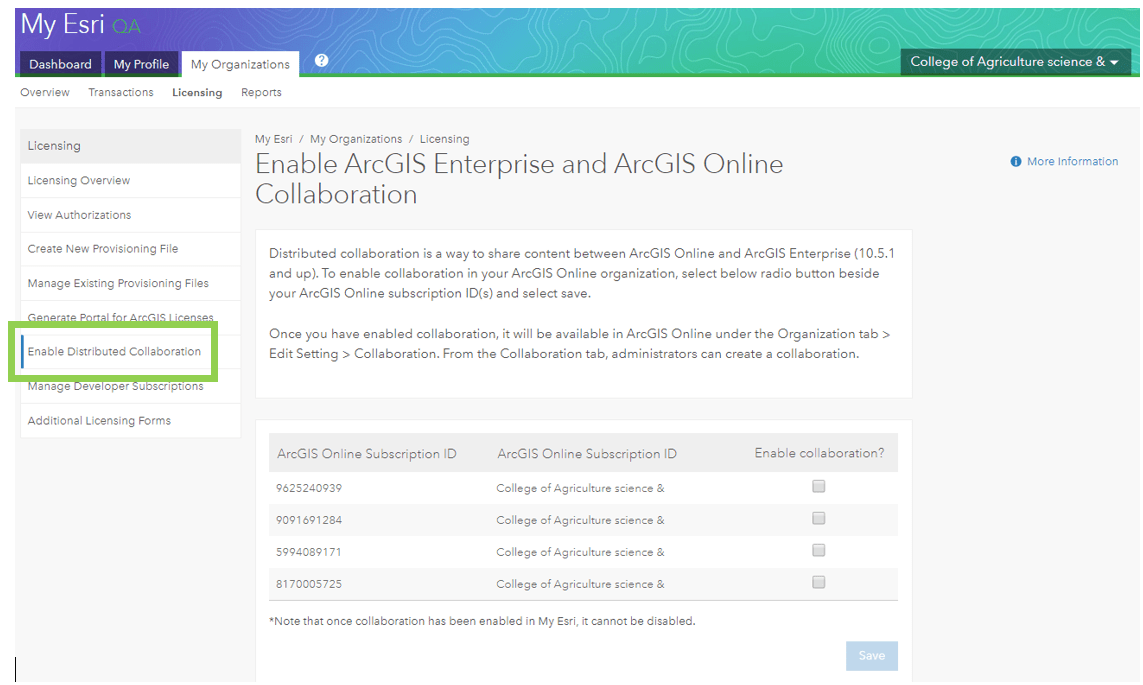Go to Additional Licensing Forms

130,421
